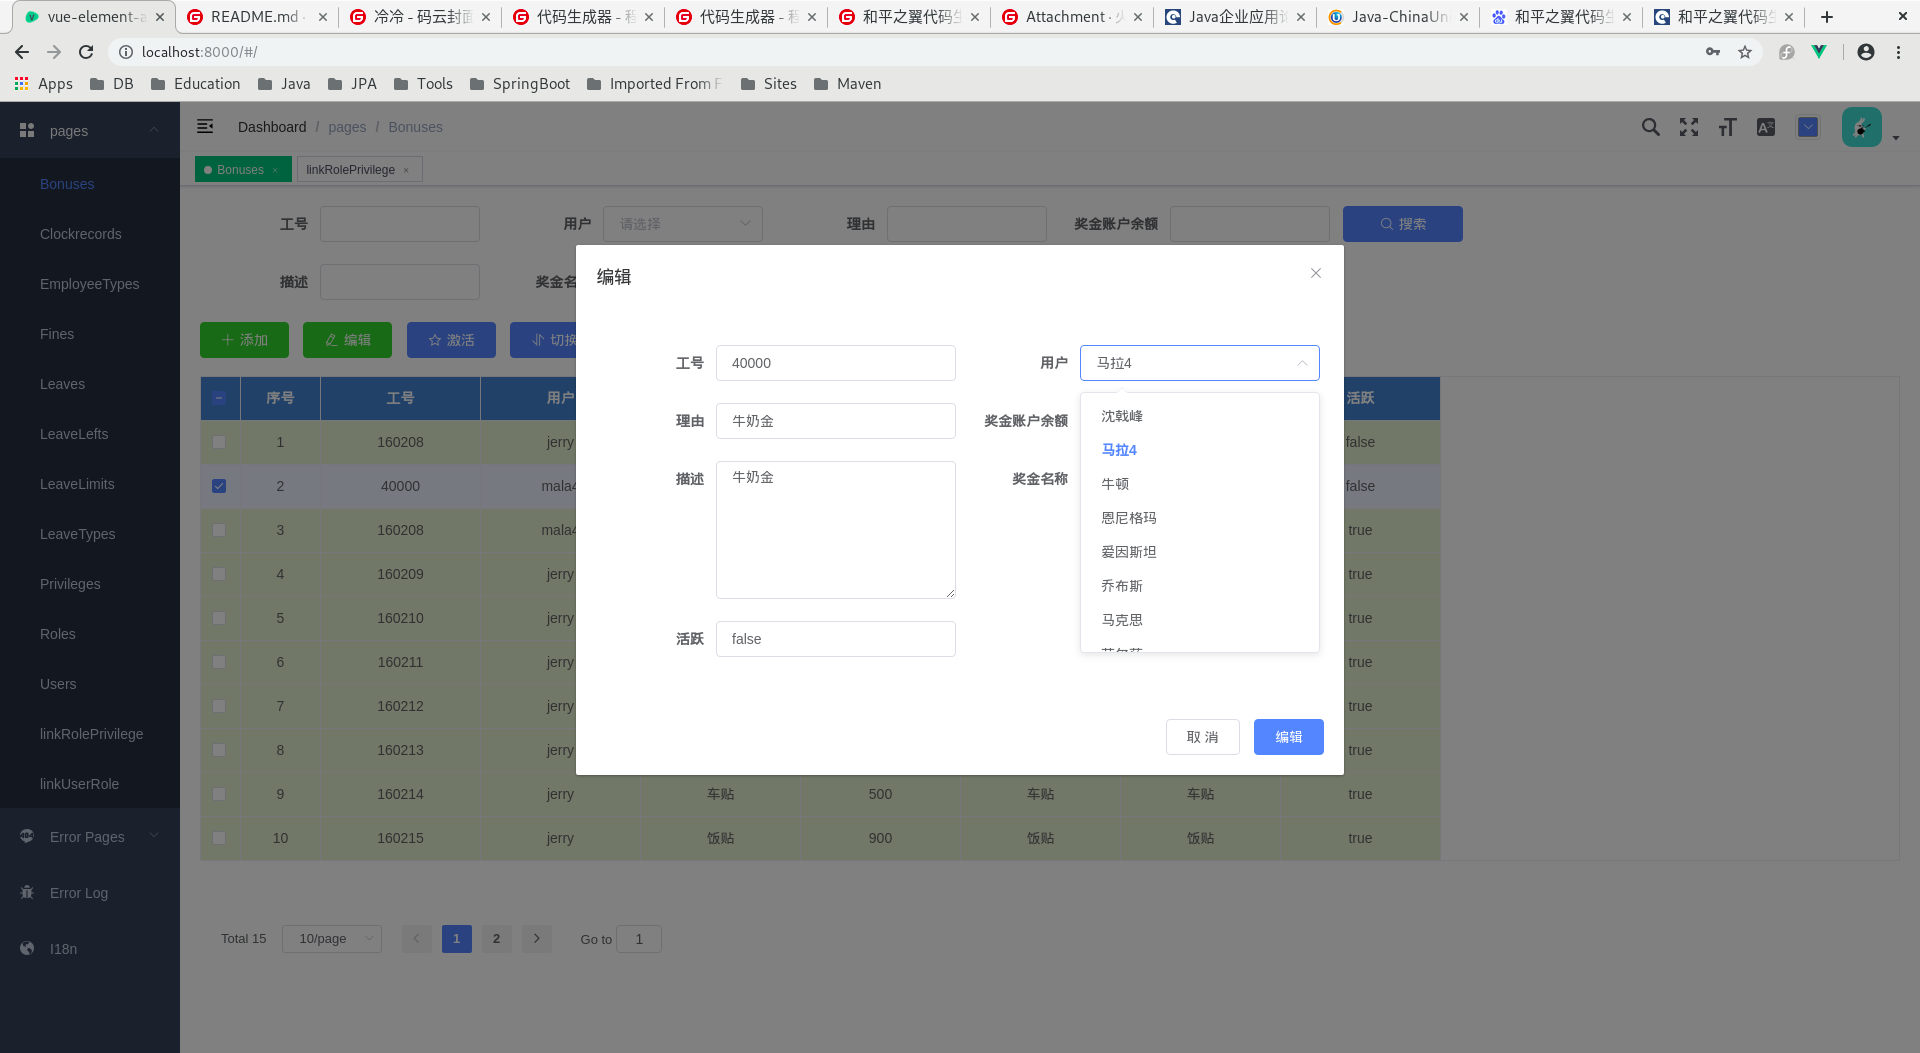Screen dimensions: 1920x1053
Task: Open the global search magnifier icon
Action: pyautogui.click(x=1650, y=127)
